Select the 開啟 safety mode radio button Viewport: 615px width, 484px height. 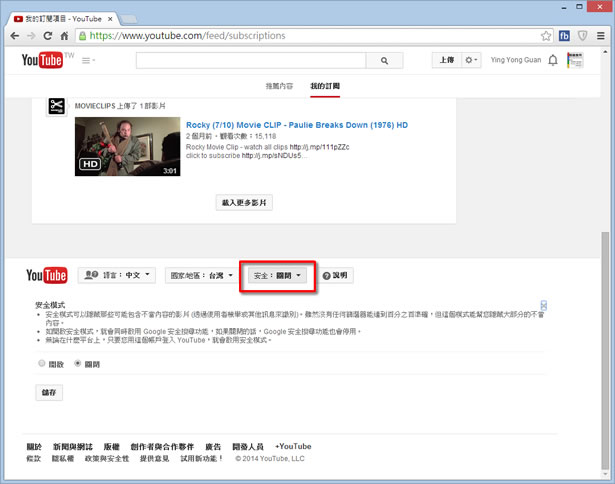click(x=41, y=365)
